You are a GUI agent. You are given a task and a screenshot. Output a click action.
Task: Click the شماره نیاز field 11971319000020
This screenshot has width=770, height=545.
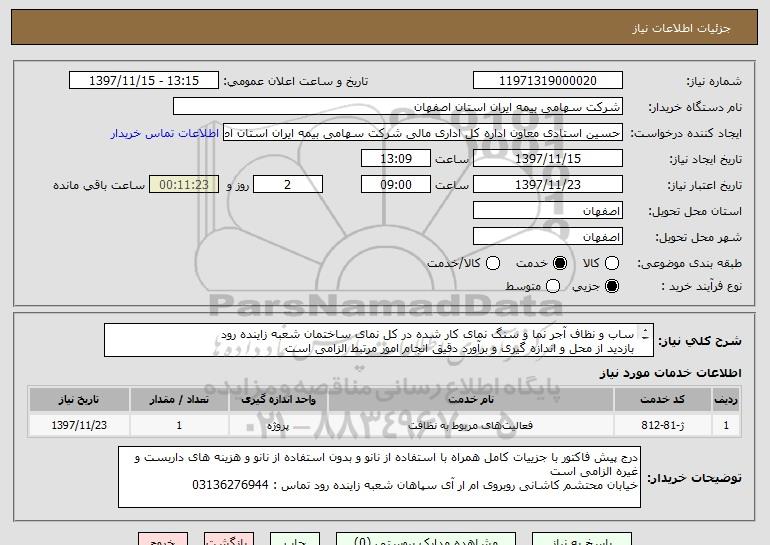tap(548, 81)
